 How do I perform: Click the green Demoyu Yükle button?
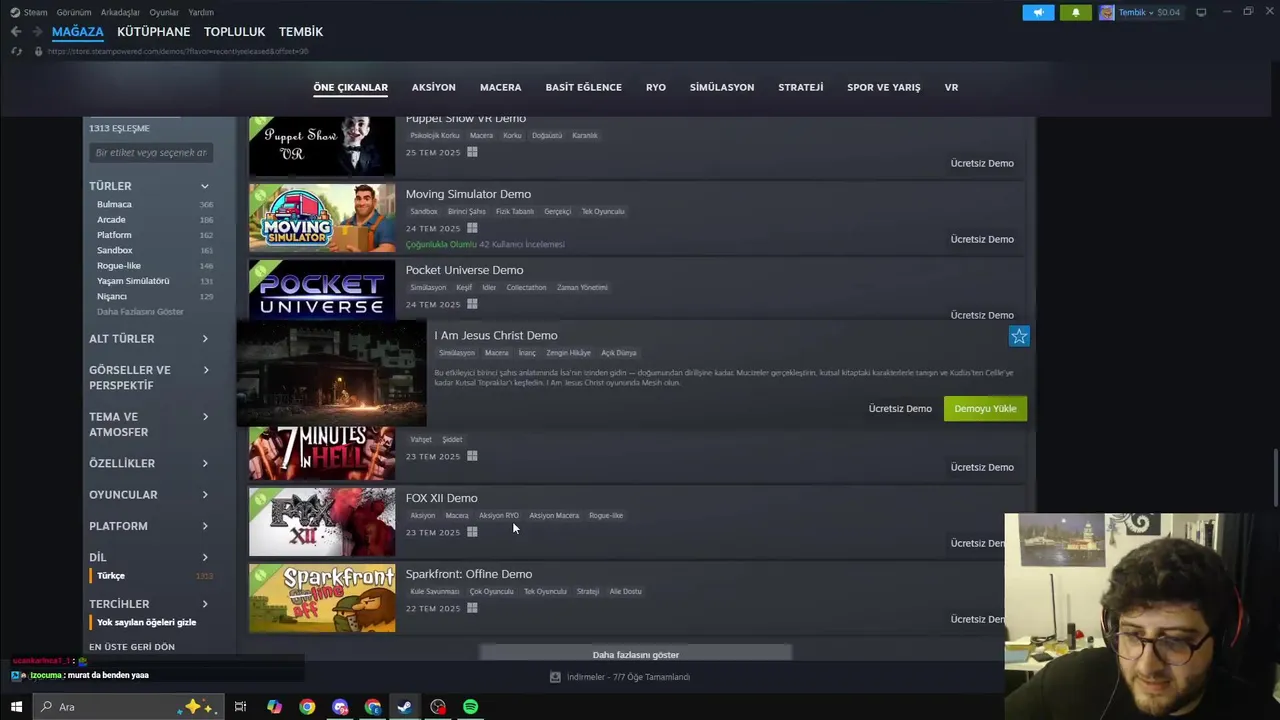tap(985, 409)
